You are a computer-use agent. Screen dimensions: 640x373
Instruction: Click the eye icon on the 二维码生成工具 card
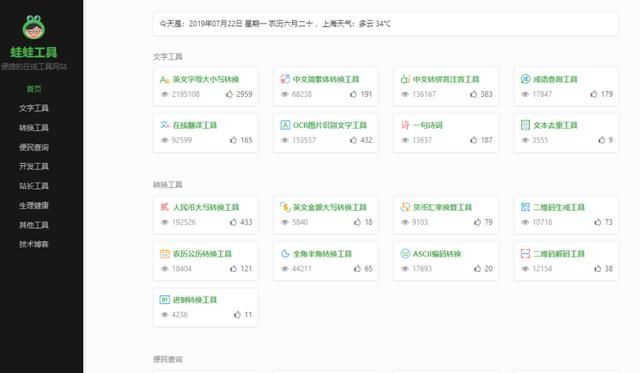pyautogui.click(x=525, y=222)
